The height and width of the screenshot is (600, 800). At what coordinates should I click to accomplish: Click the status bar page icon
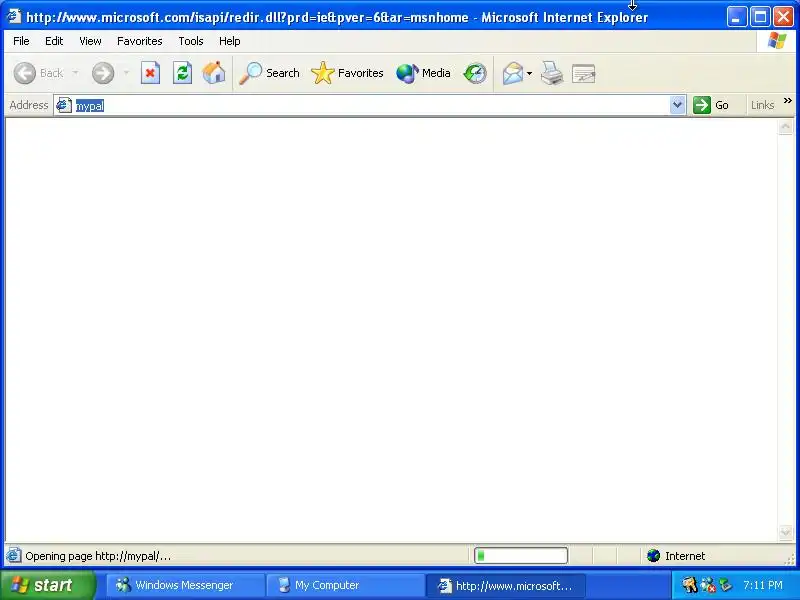point(14,556)
